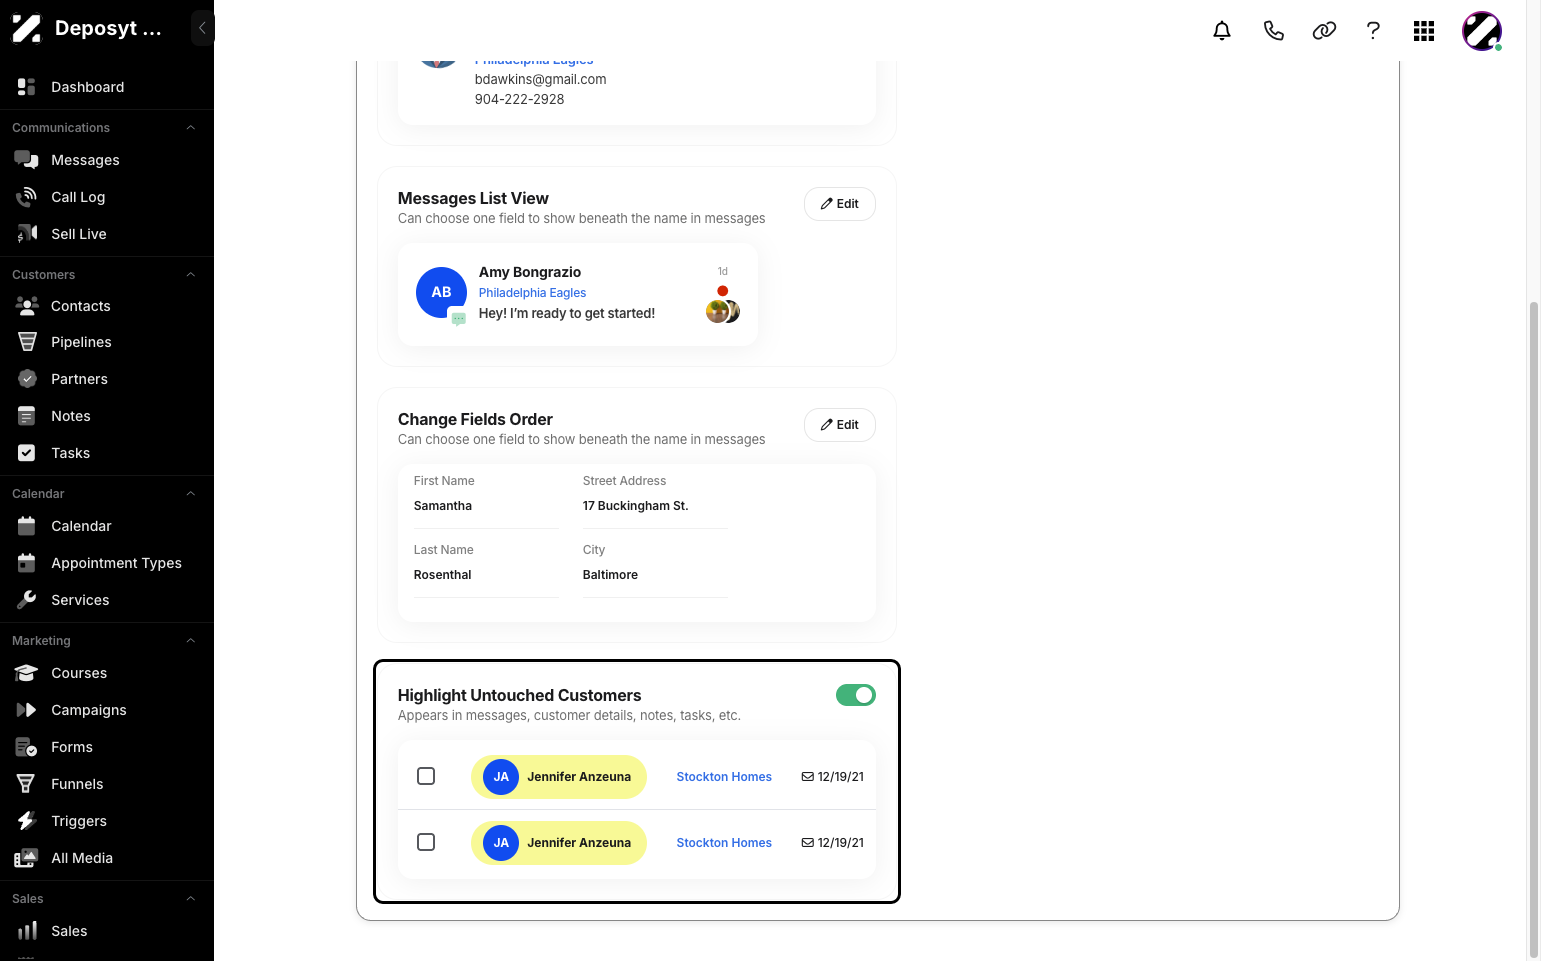Screen dimensions: 1541x961
Task: Click the Deposyt logo icon
Action: click(27, 28)
